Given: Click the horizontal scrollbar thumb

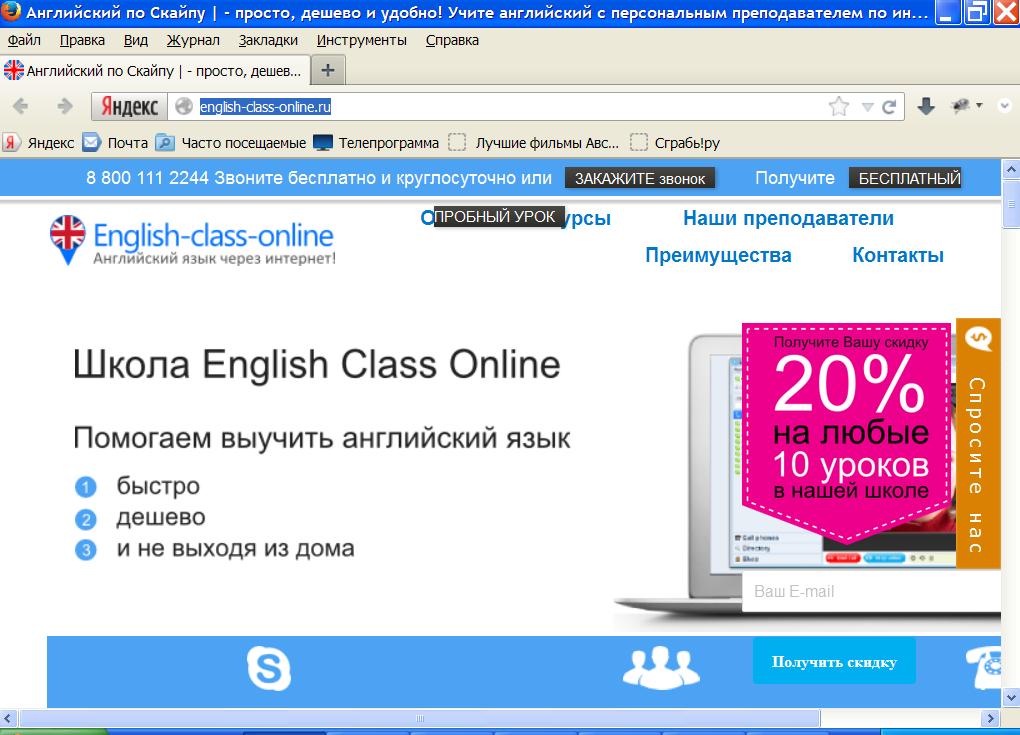Looking at the screenshot, I should tap(420, 719).
